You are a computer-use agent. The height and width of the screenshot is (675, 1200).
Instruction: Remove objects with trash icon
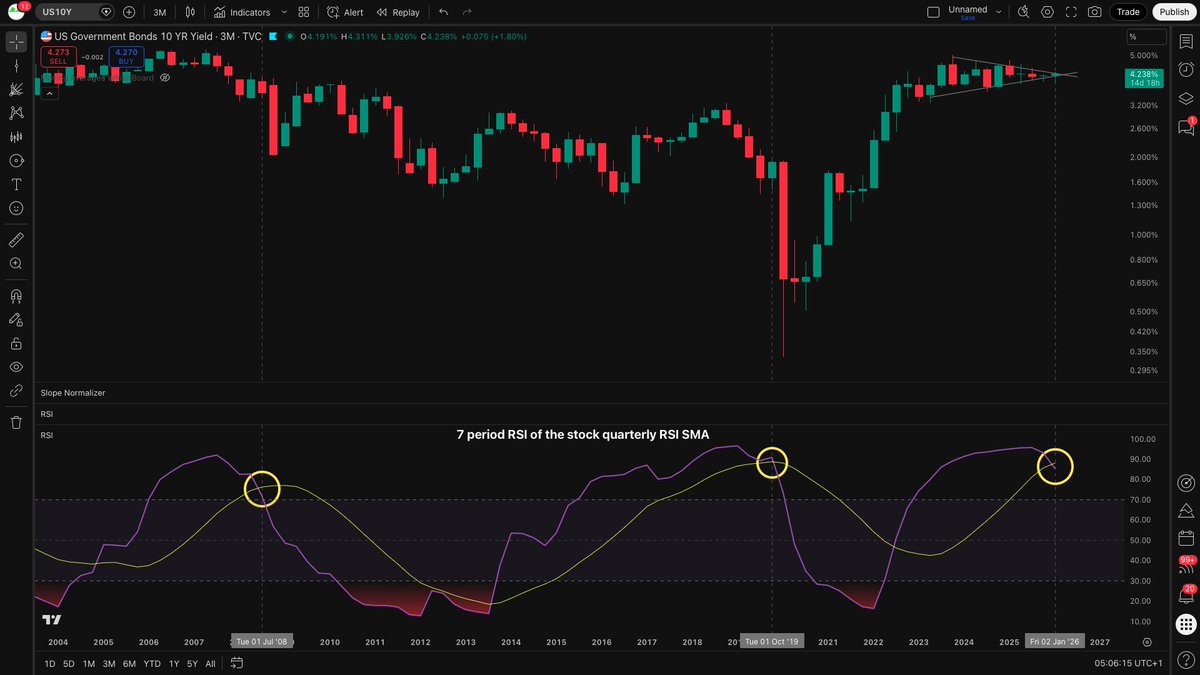click(16, 423)
